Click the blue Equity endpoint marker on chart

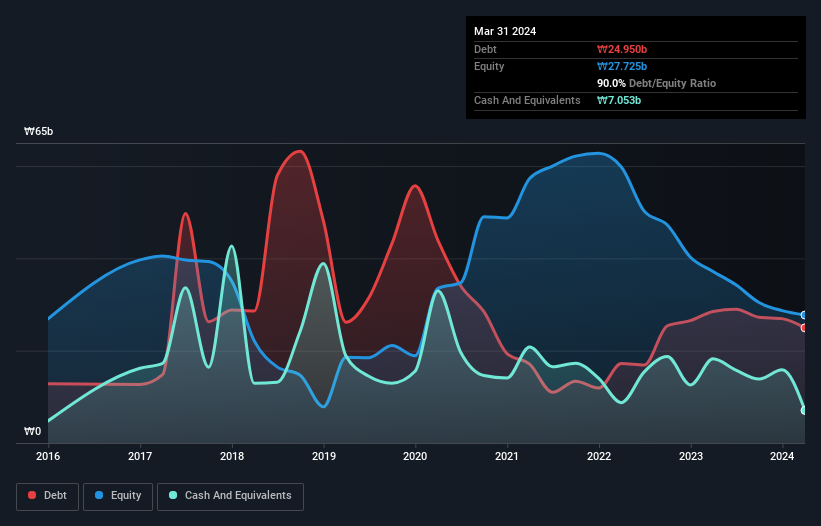pos(804,315)
